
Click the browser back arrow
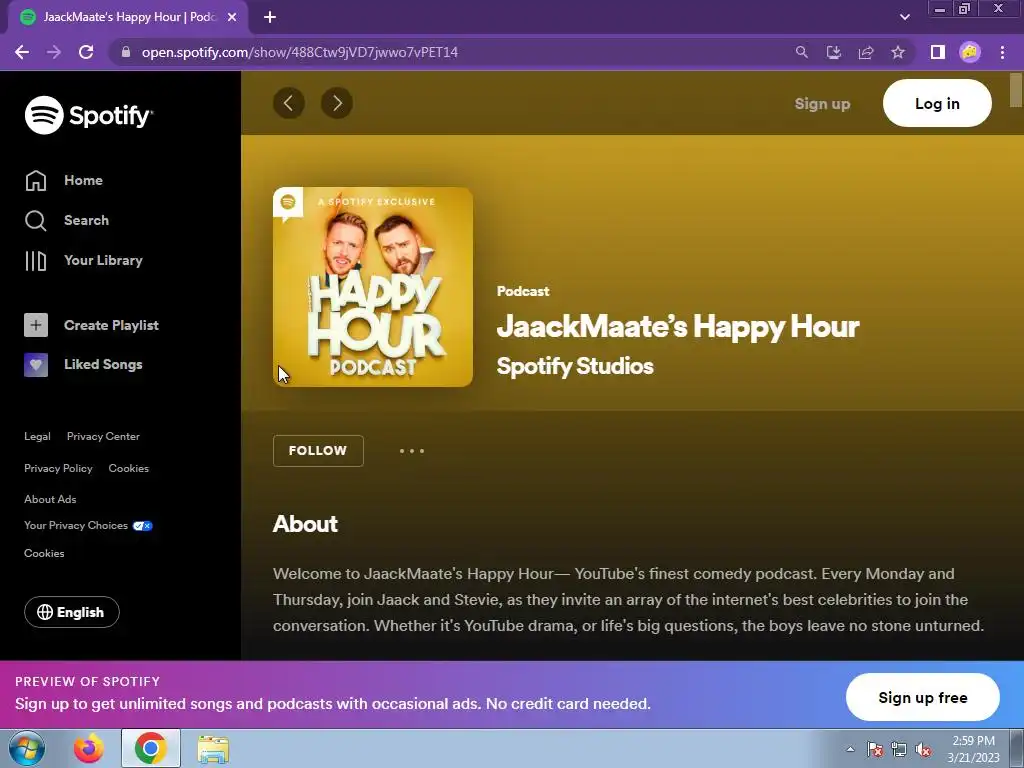tap(22, 52)
